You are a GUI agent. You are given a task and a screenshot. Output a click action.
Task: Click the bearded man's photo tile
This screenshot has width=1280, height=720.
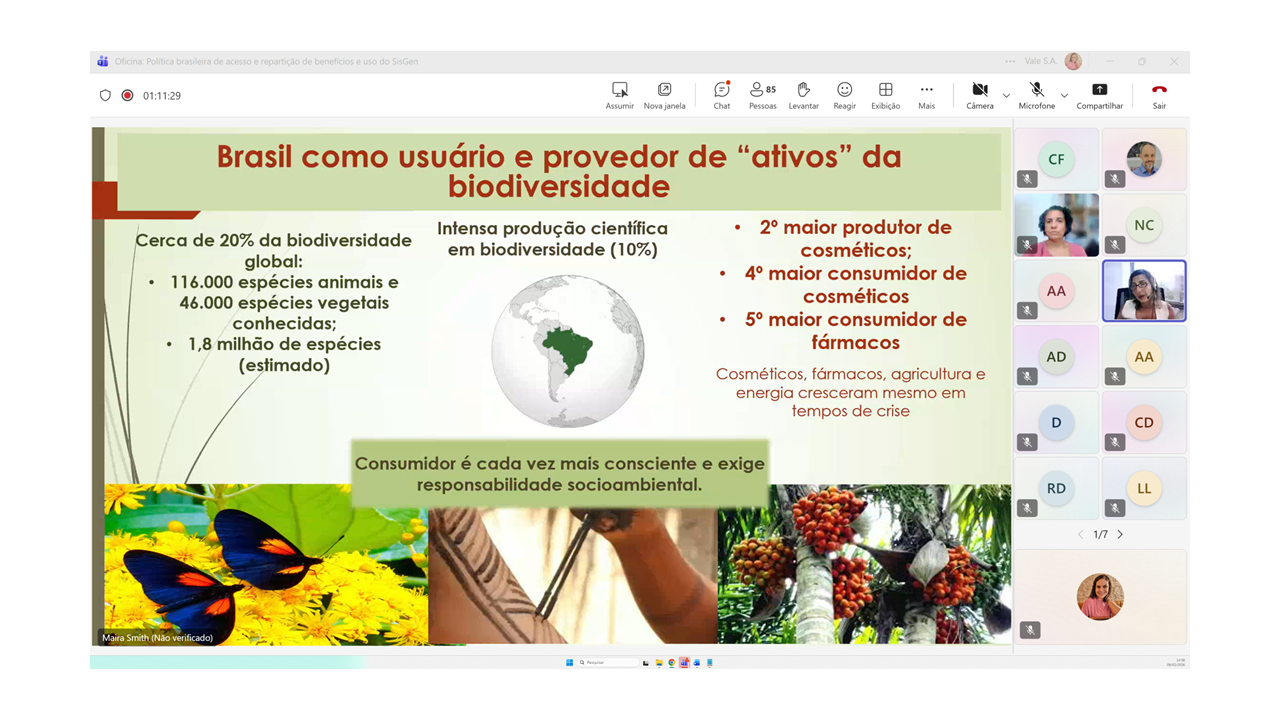(x=1144, y=159)
